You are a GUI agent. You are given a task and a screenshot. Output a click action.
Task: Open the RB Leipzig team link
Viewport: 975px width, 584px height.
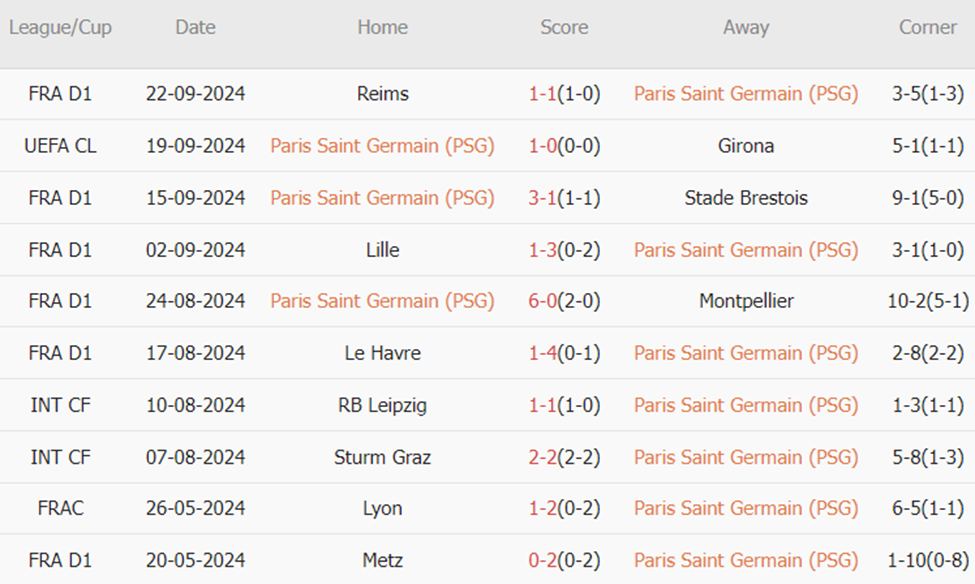point(382,405)
